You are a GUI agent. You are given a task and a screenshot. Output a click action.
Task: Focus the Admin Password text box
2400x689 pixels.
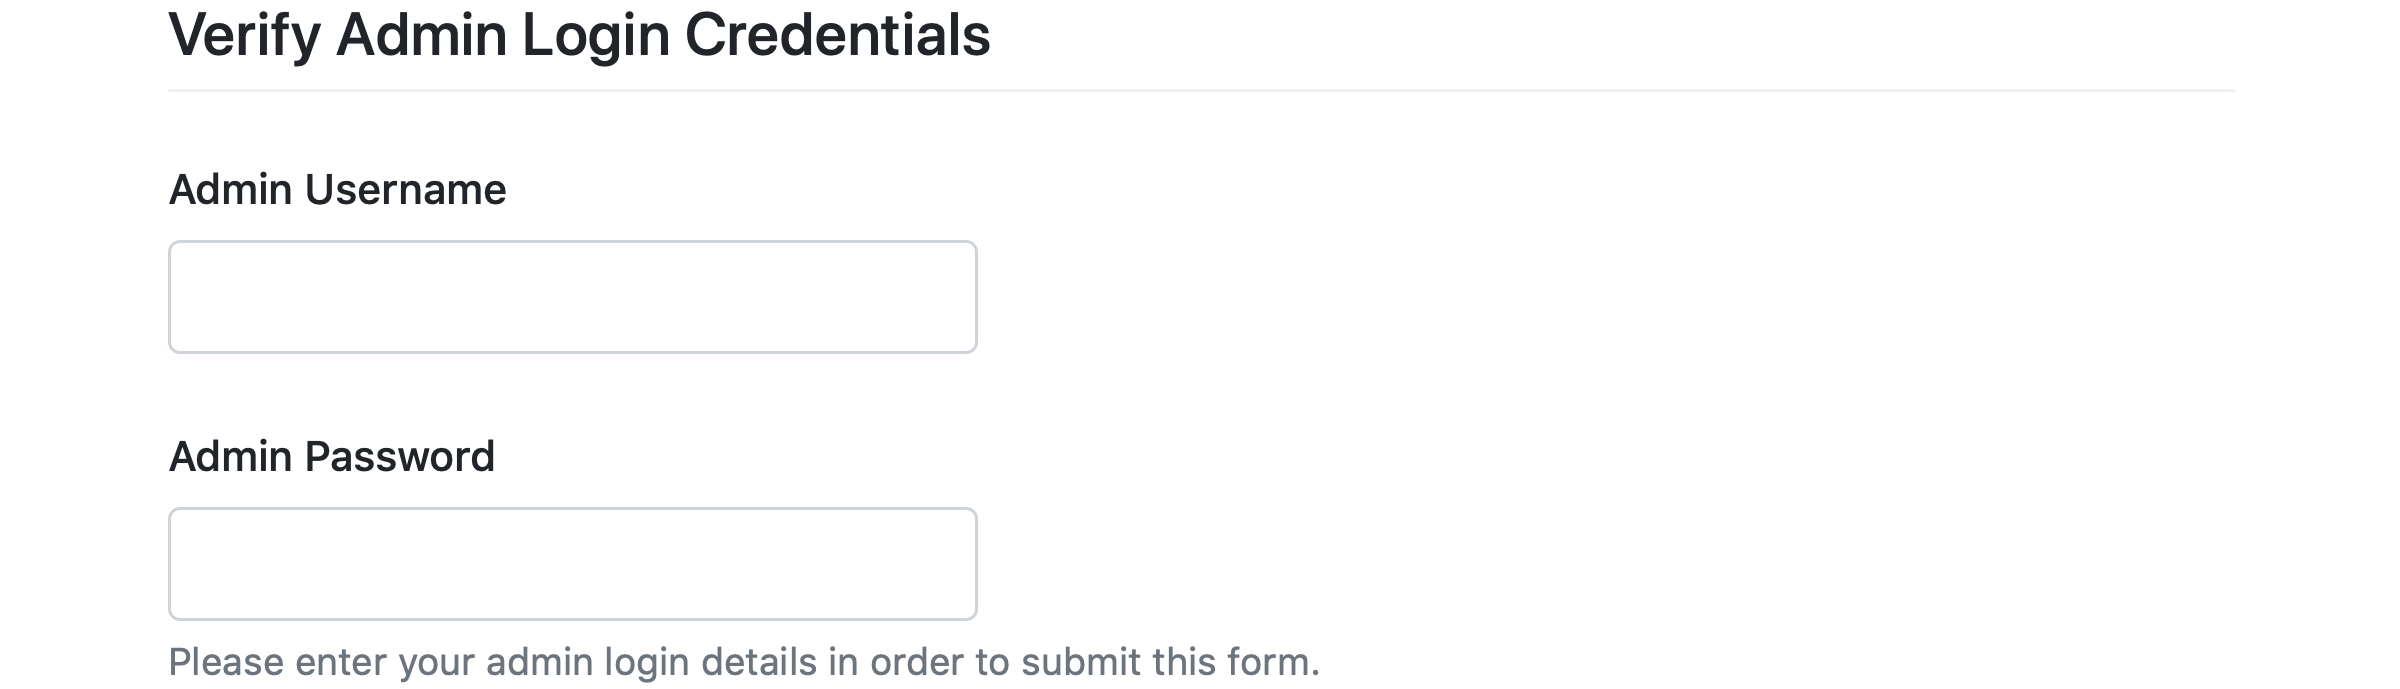click(572, 564)
